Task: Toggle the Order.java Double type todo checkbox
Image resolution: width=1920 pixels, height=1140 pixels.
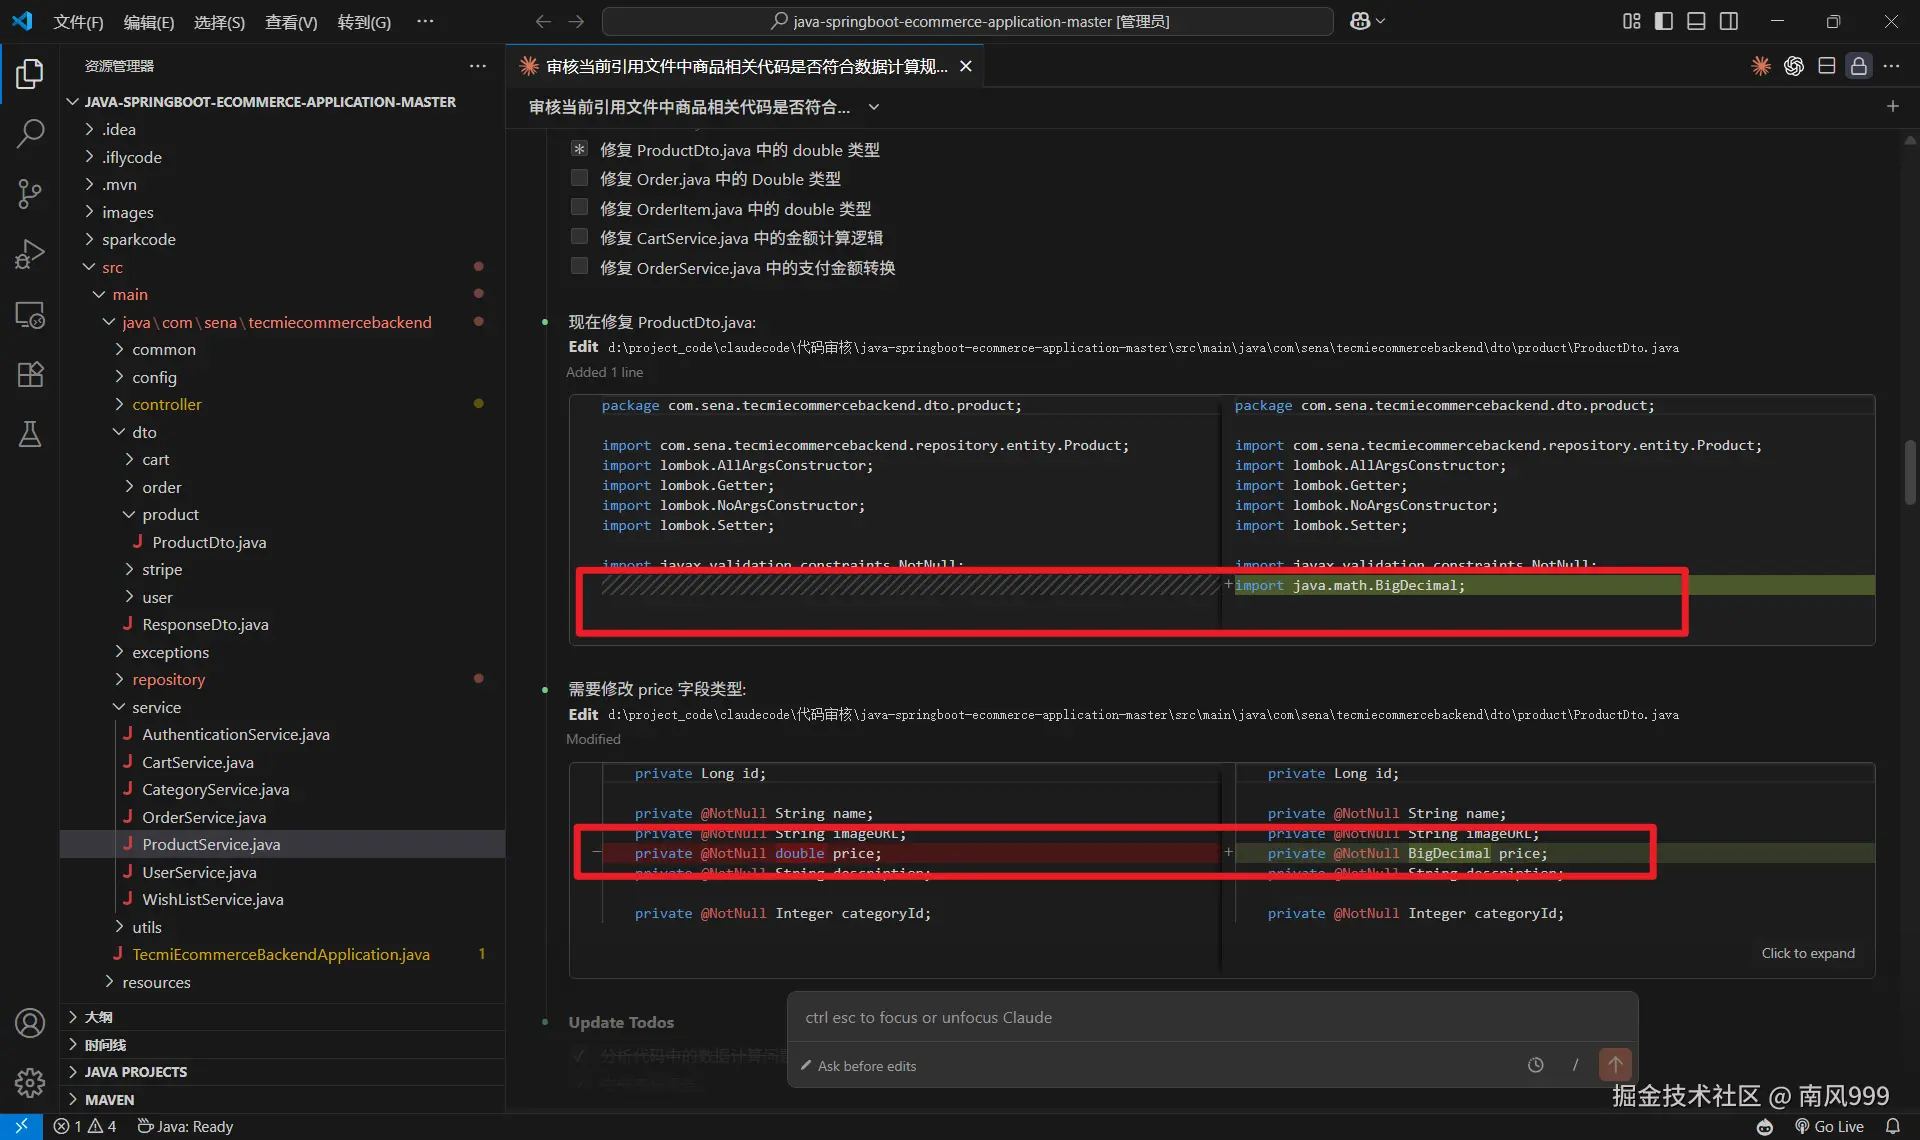Action: (579, 178)
